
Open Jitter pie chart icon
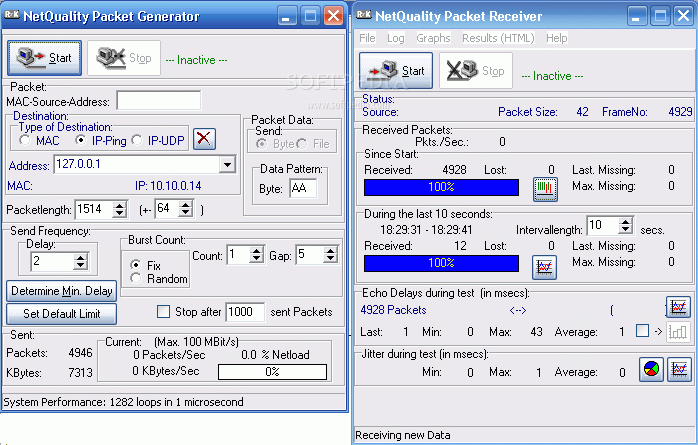pos(651,369)
